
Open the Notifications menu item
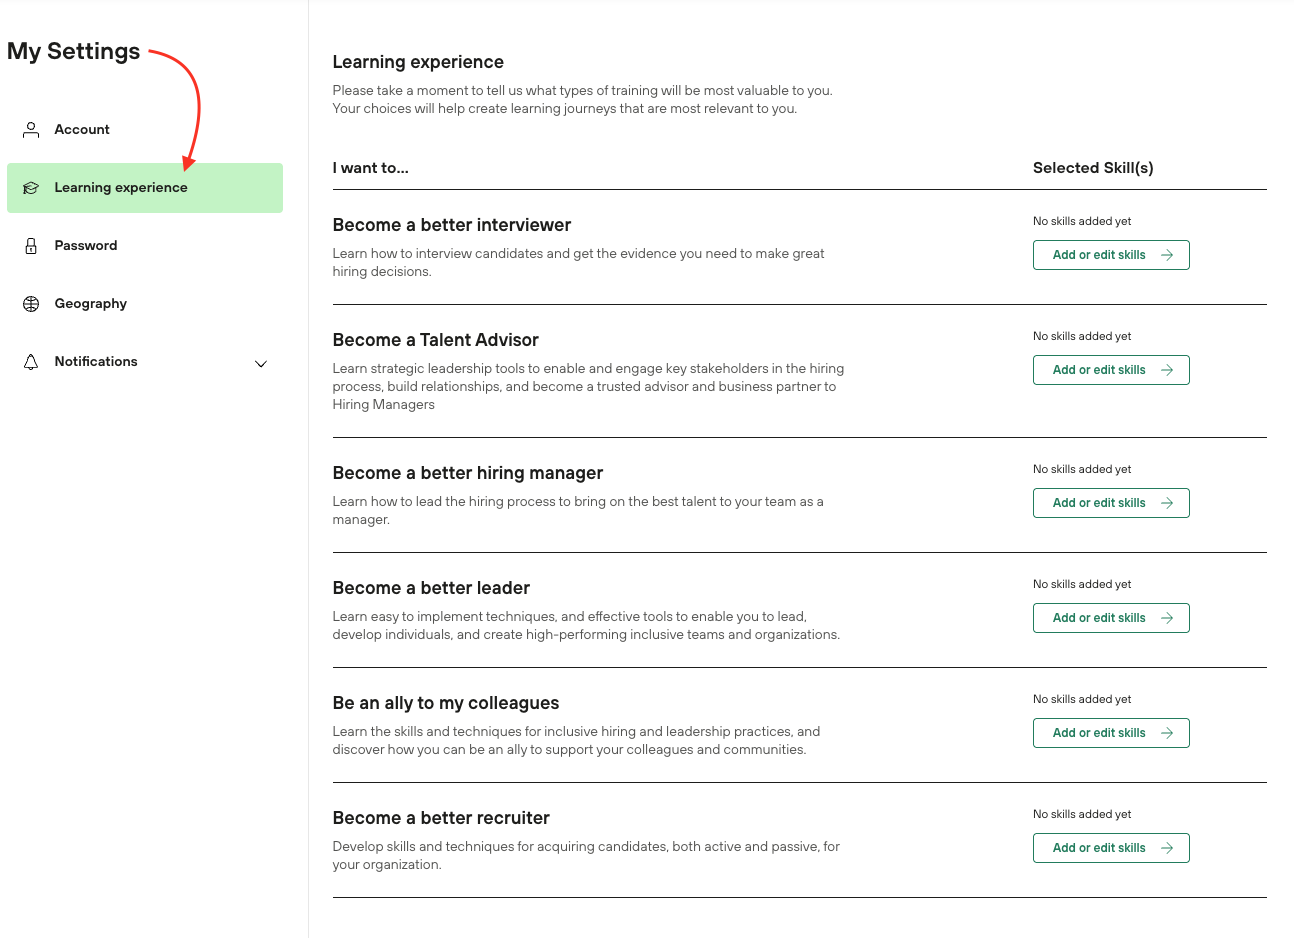point(96,362)
